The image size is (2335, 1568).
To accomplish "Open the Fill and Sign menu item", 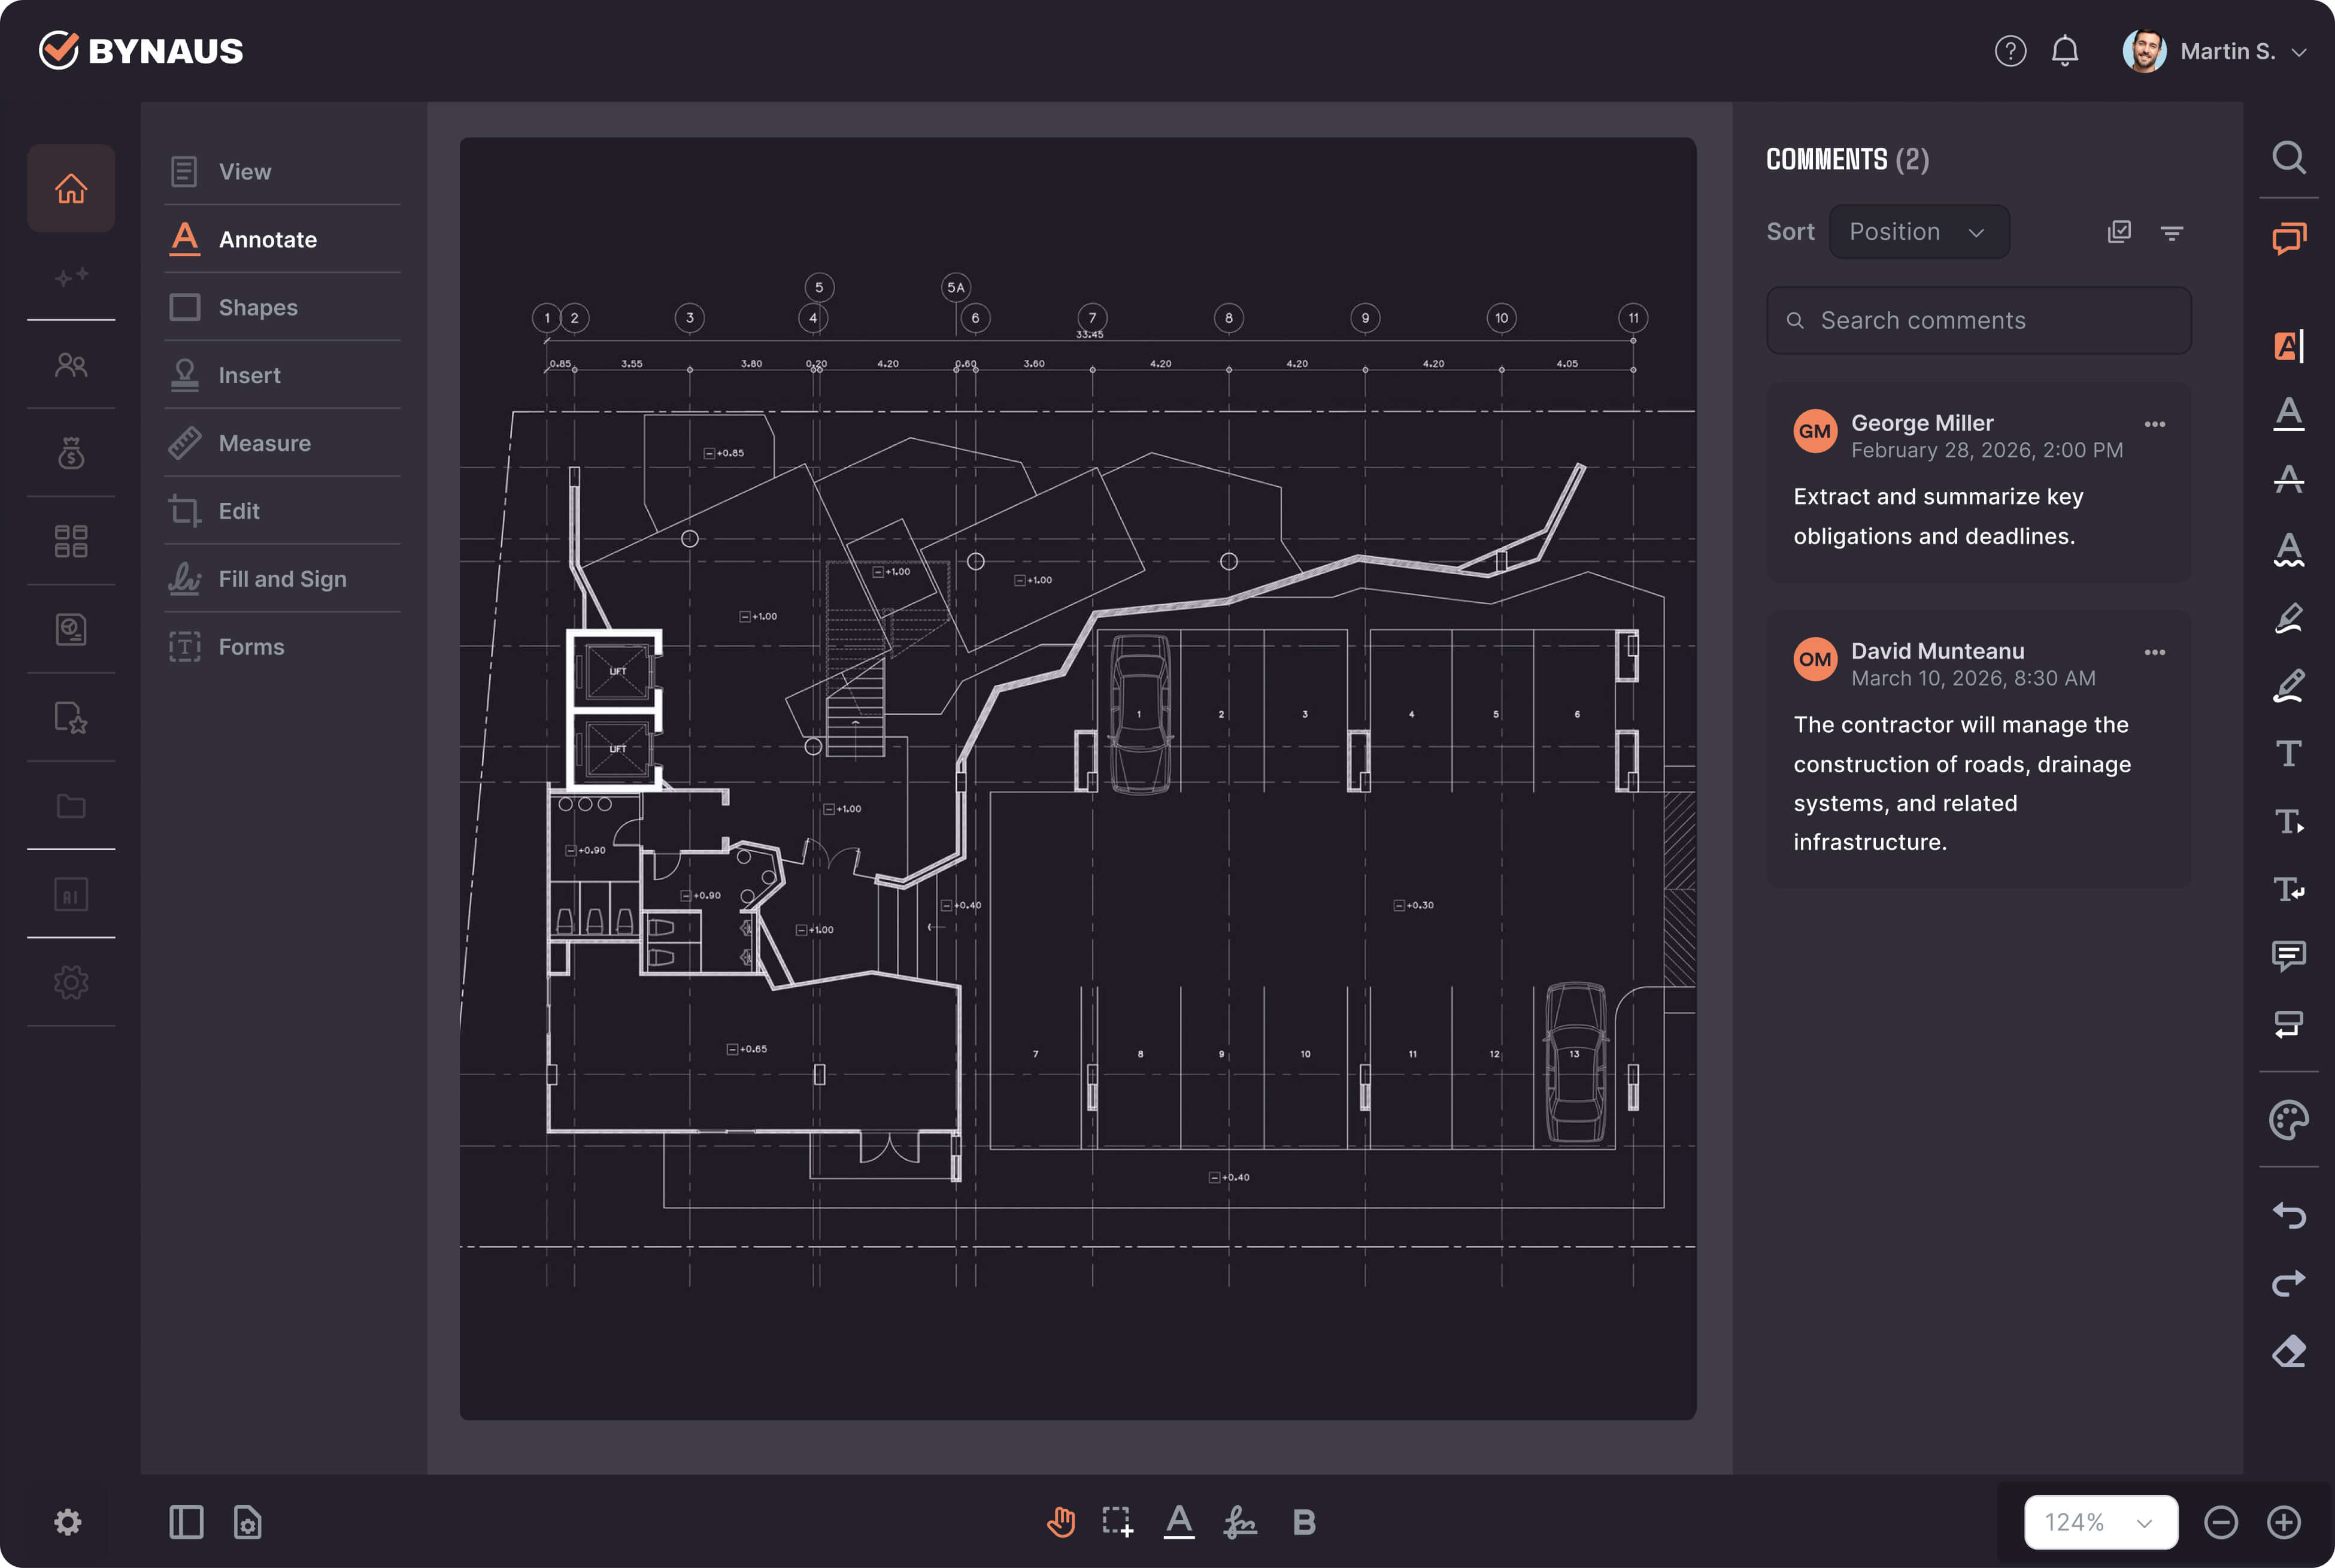I will pyautogui.click(x=282, y=579).
